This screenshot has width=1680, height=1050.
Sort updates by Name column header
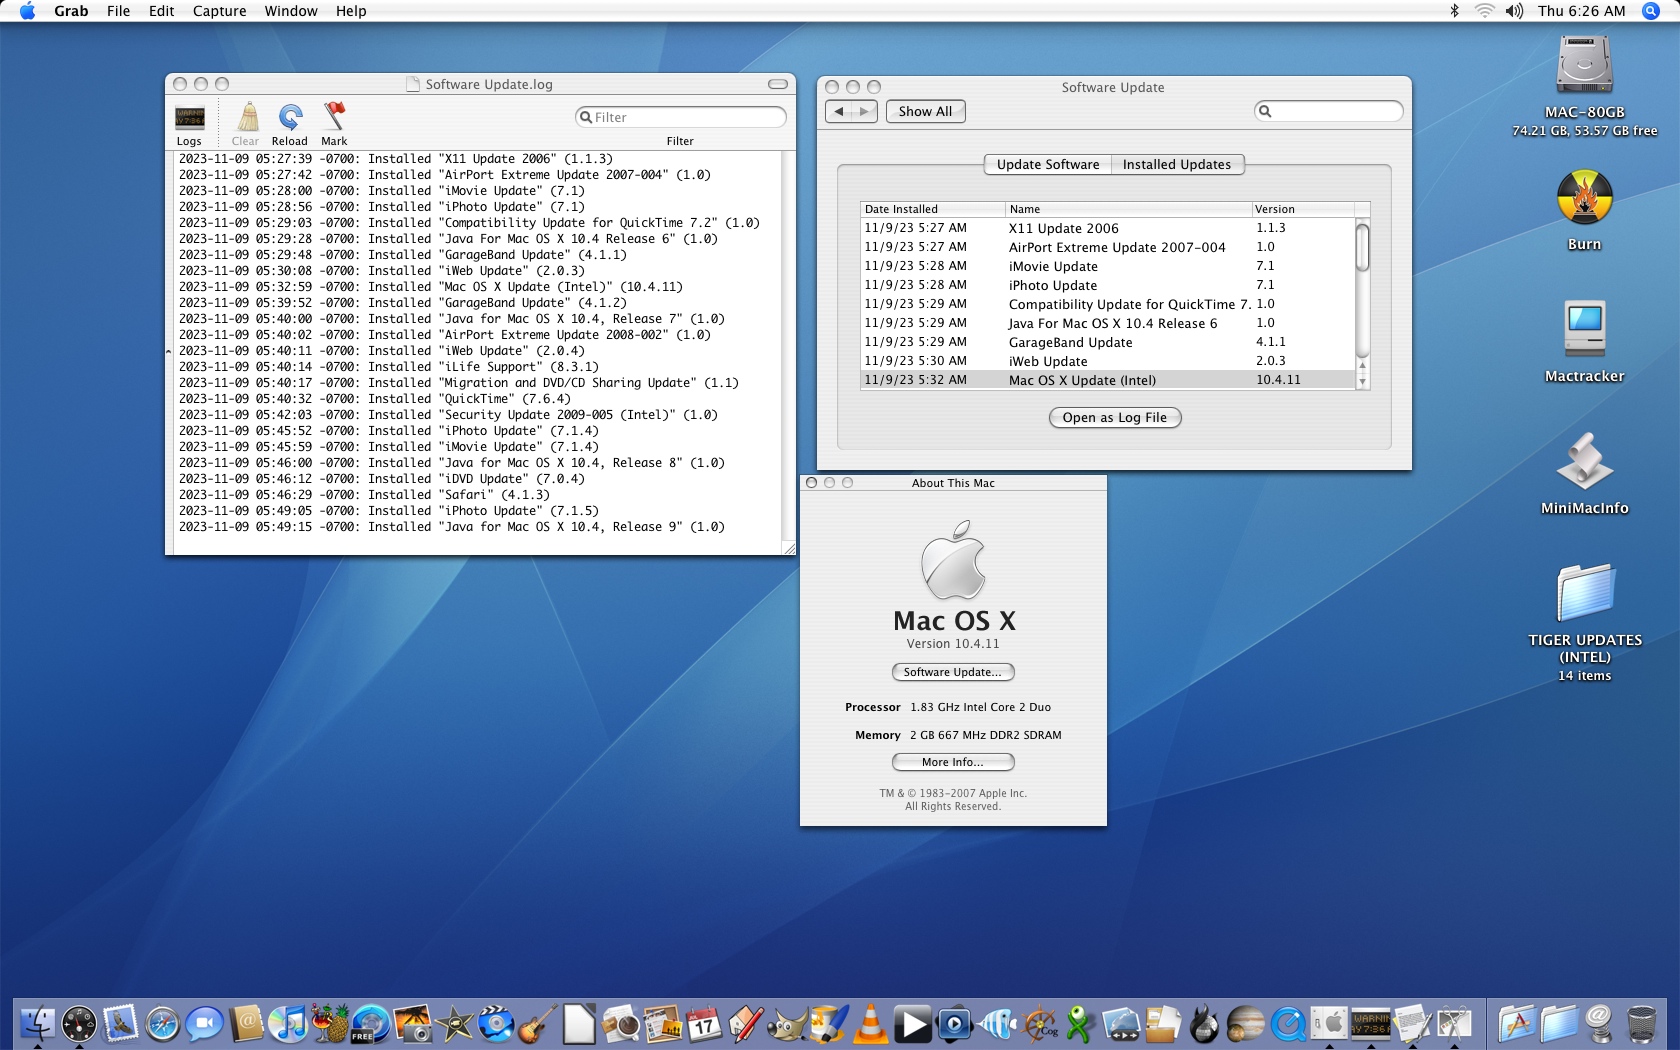[x=1128, y=209]
